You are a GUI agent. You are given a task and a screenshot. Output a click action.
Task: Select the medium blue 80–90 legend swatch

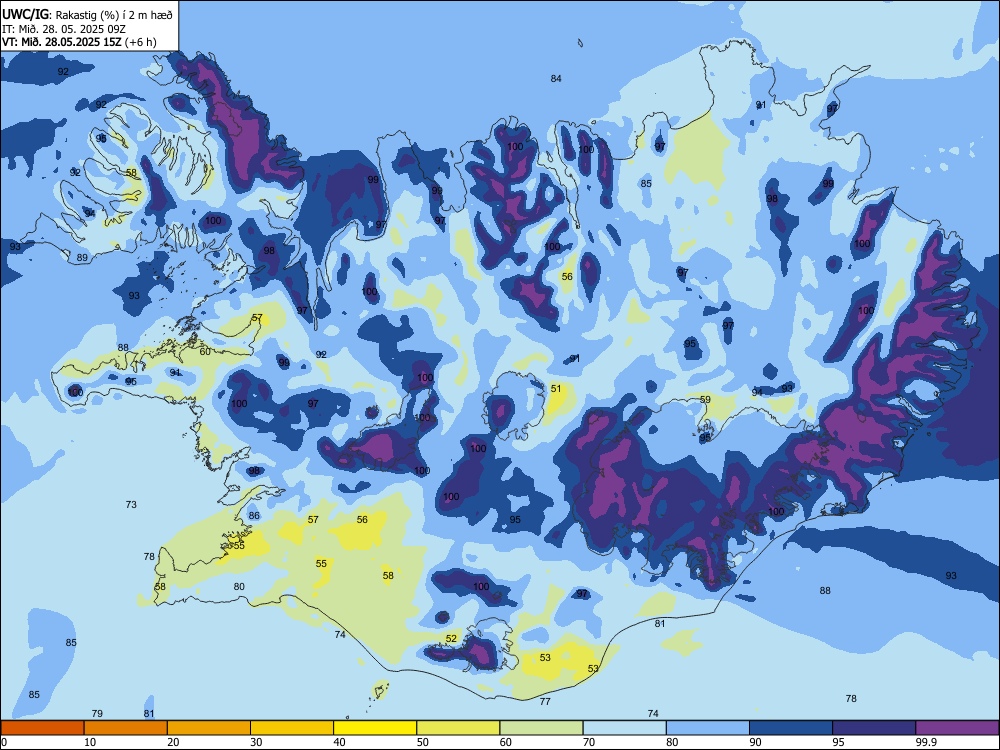(708, 728)
